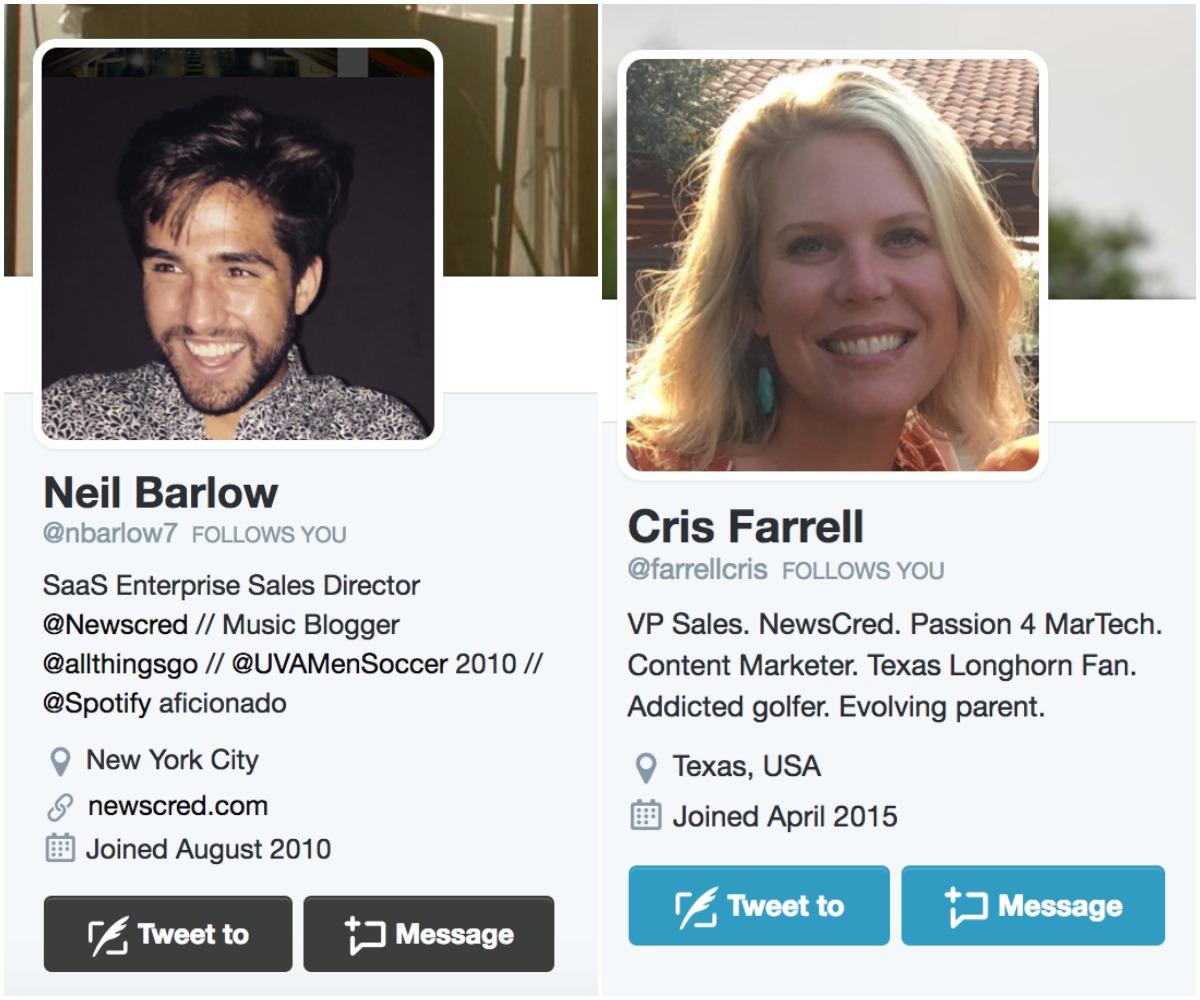The width and height of the screenshot is (1200, 1000).
Task: Click the message bubble icon on Neil's Message button
Action: 365,935
